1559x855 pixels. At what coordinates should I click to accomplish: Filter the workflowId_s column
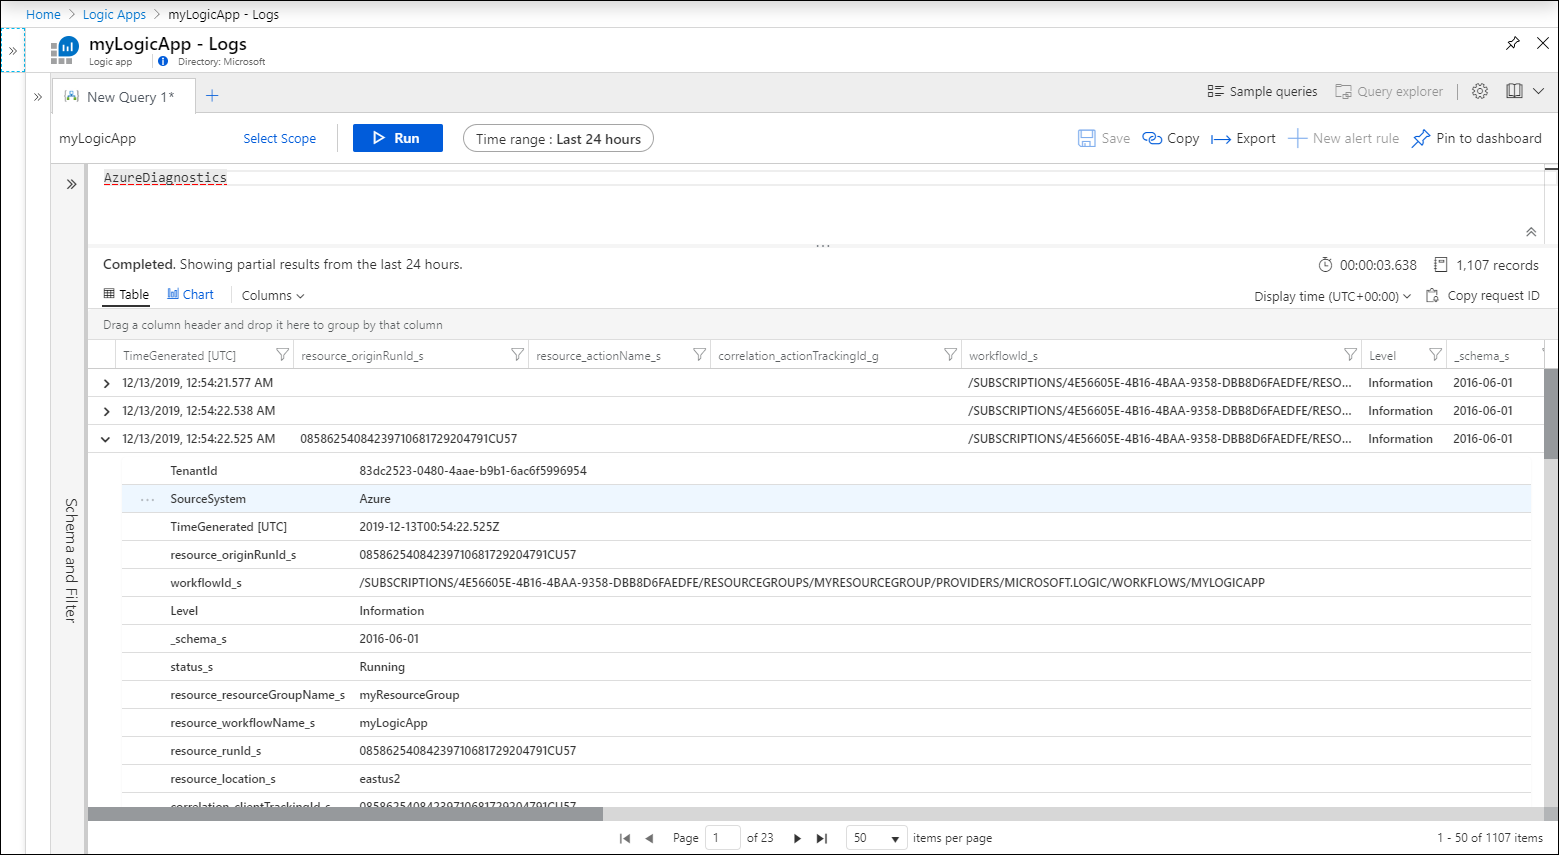point(1350,355)
